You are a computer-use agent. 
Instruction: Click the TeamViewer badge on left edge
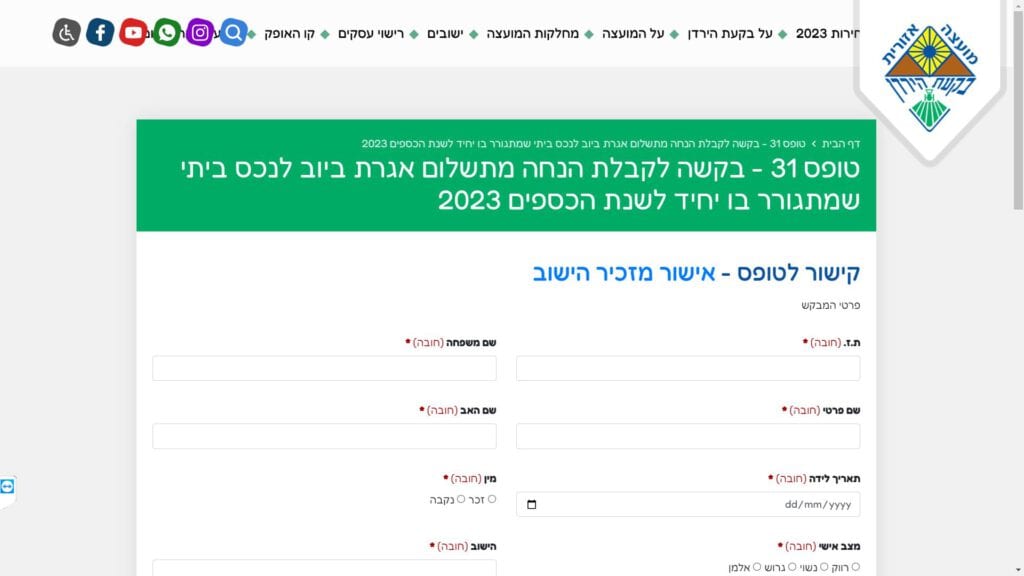click(8, 486)
